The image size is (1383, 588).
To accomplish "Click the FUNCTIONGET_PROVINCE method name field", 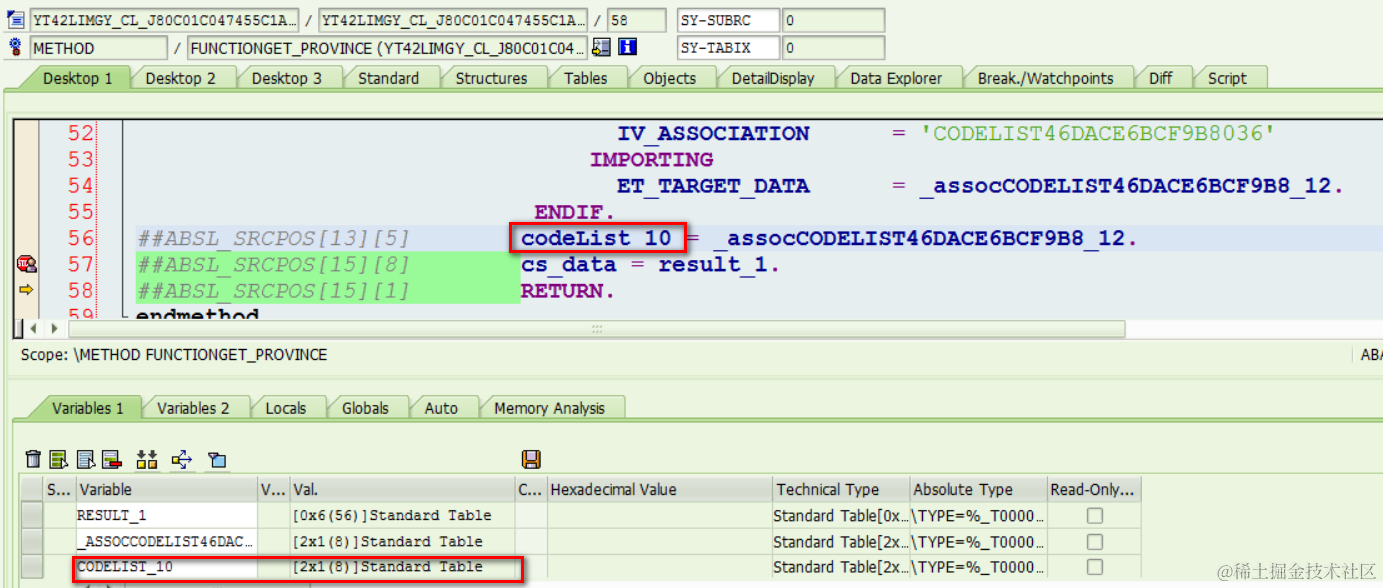I will click(387, 47).
